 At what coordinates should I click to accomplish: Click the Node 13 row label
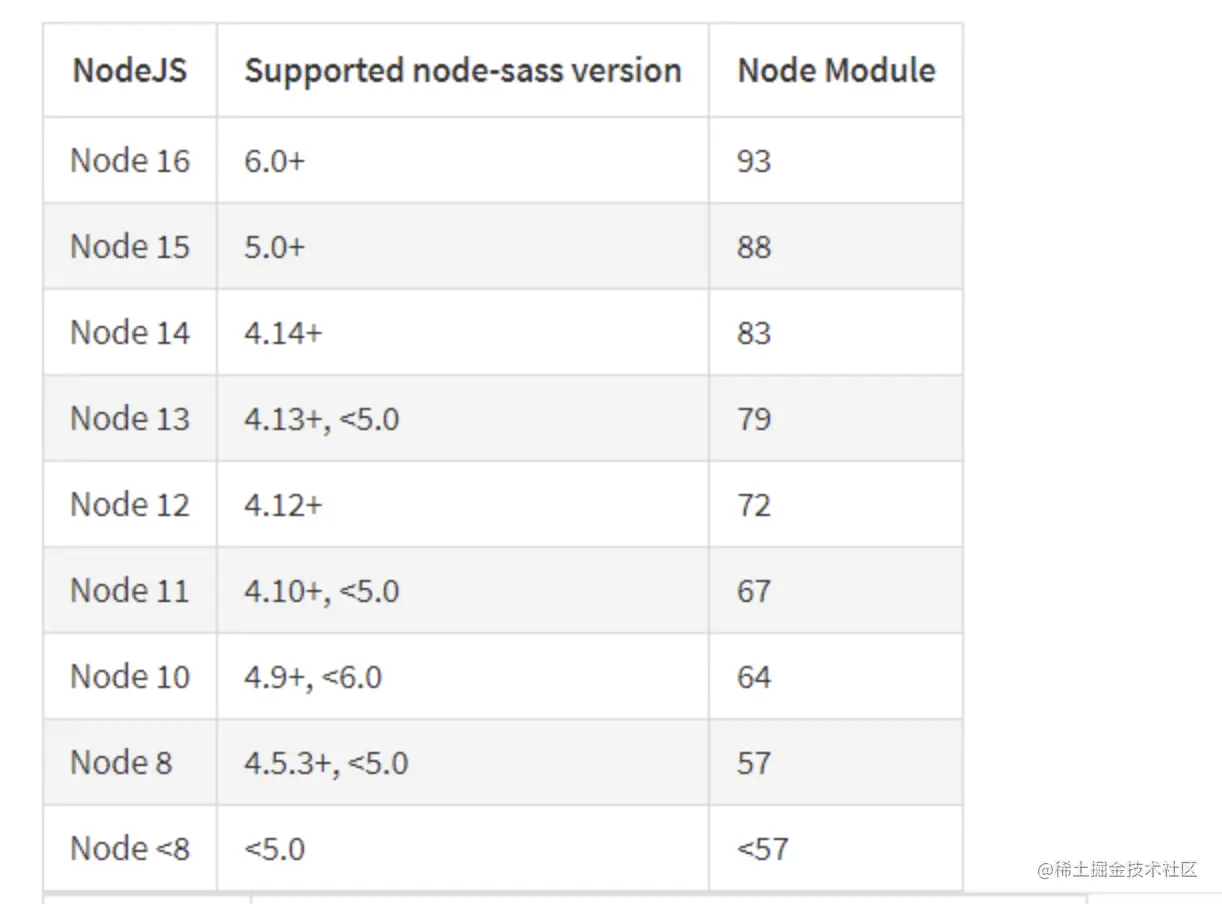(130, 419)
